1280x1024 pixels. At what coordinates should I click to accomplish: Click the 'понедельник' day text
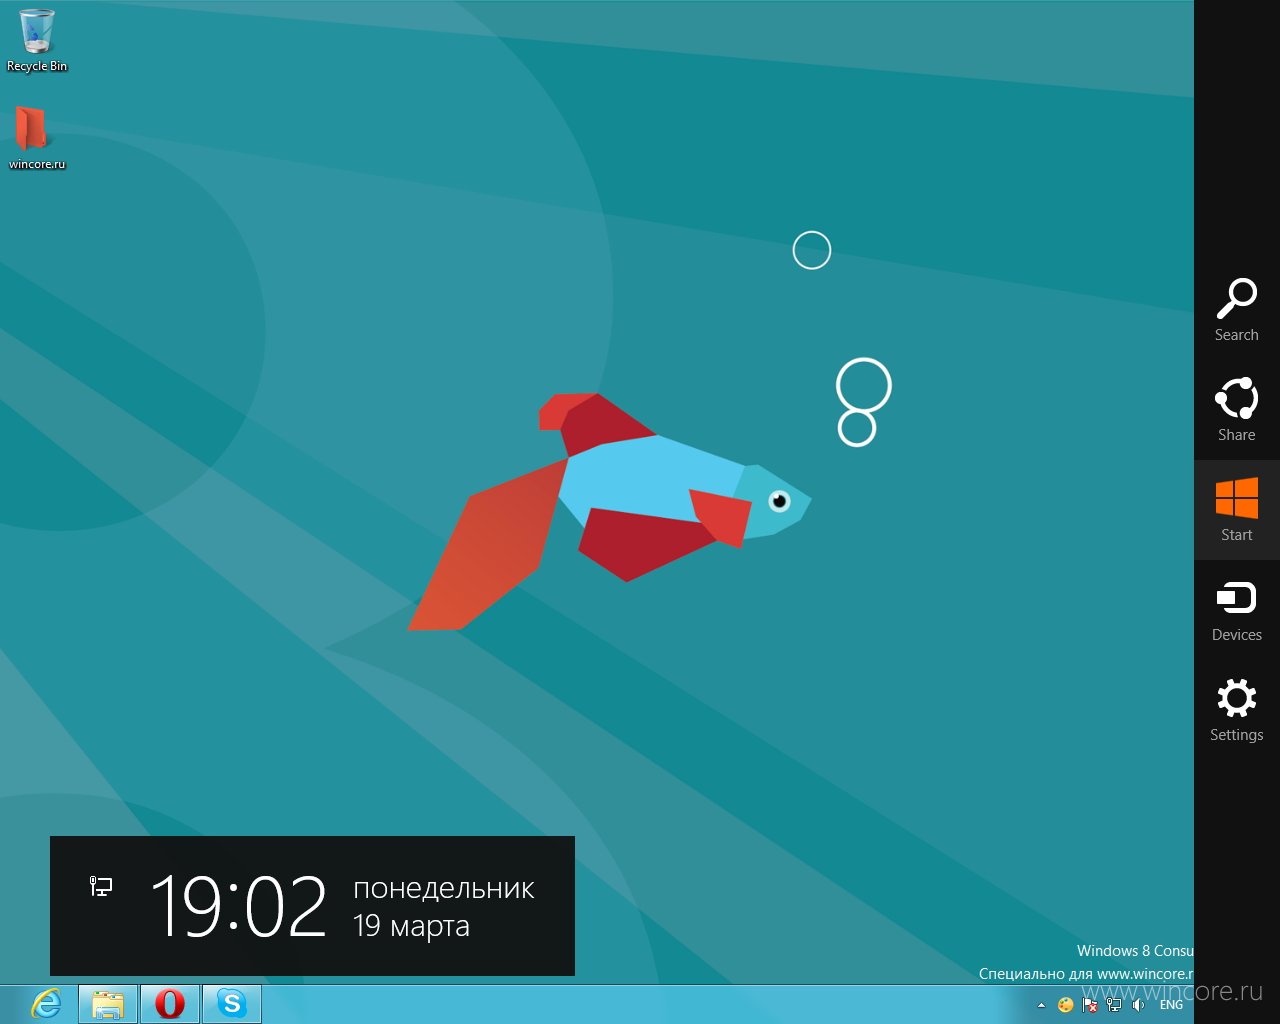(444, 888)
